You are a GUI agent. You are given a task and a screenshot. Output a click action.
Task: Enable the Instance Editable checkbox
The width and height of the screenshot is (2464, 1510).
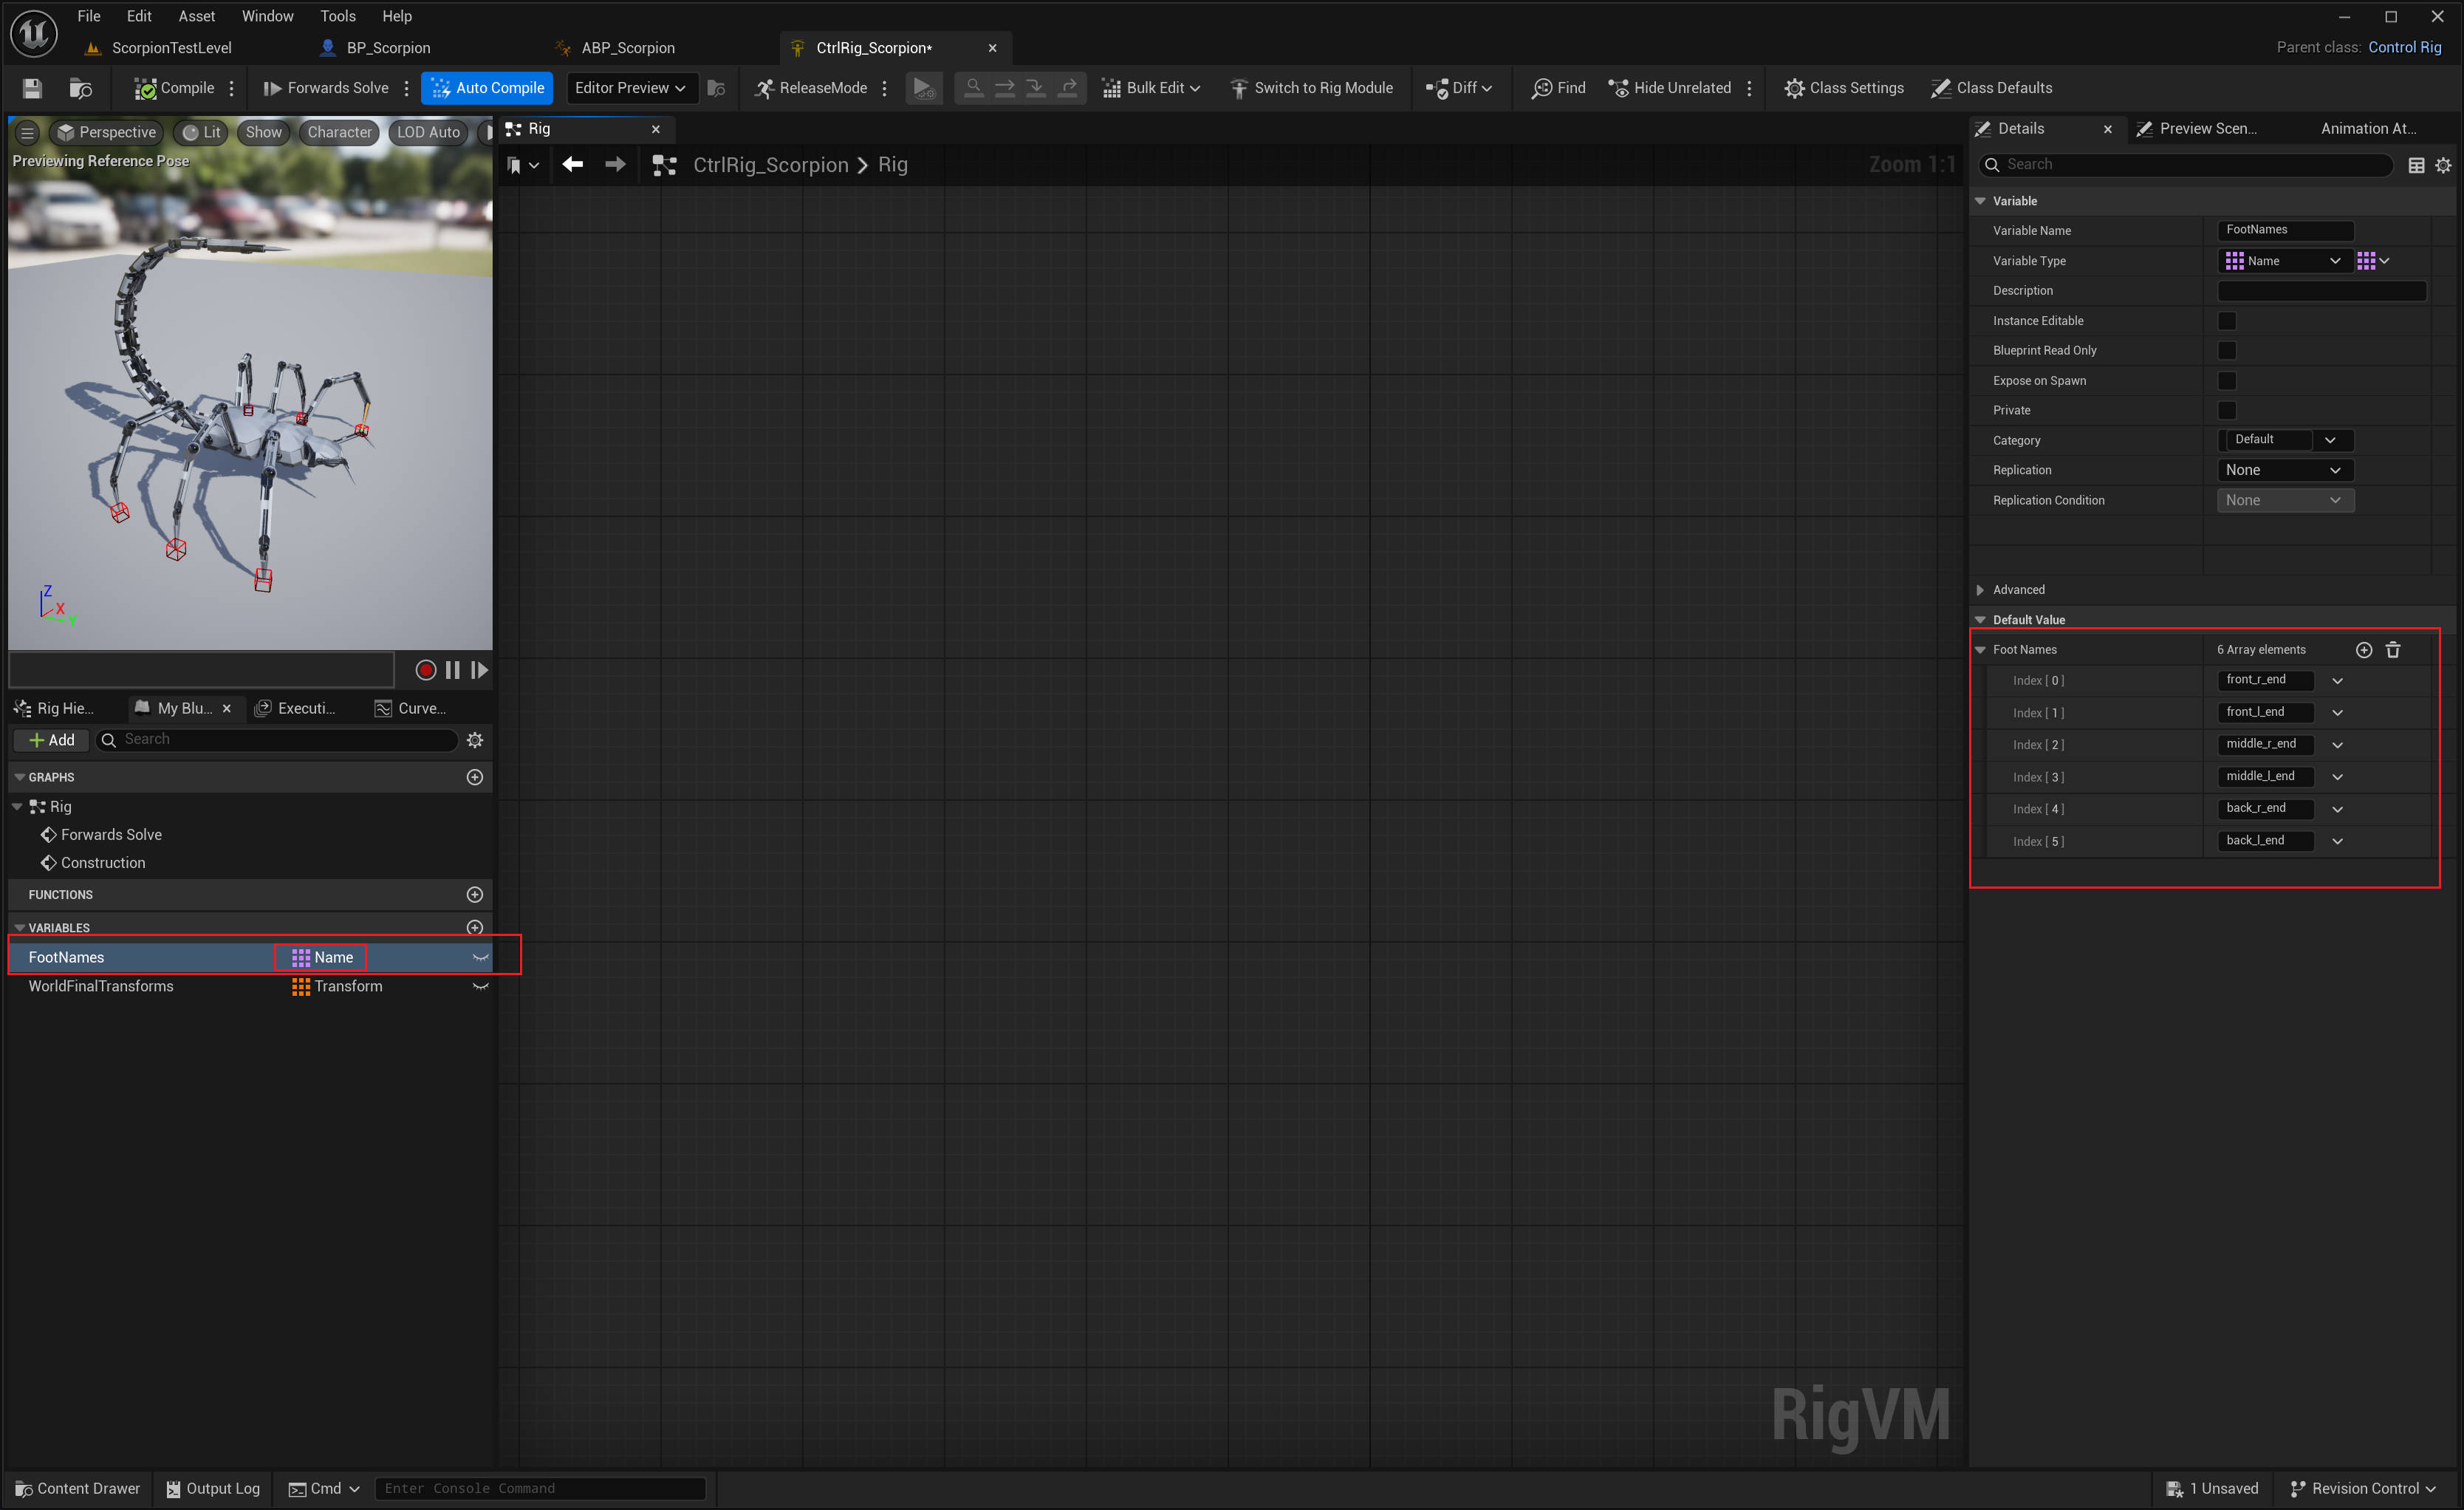(2227, 321)
